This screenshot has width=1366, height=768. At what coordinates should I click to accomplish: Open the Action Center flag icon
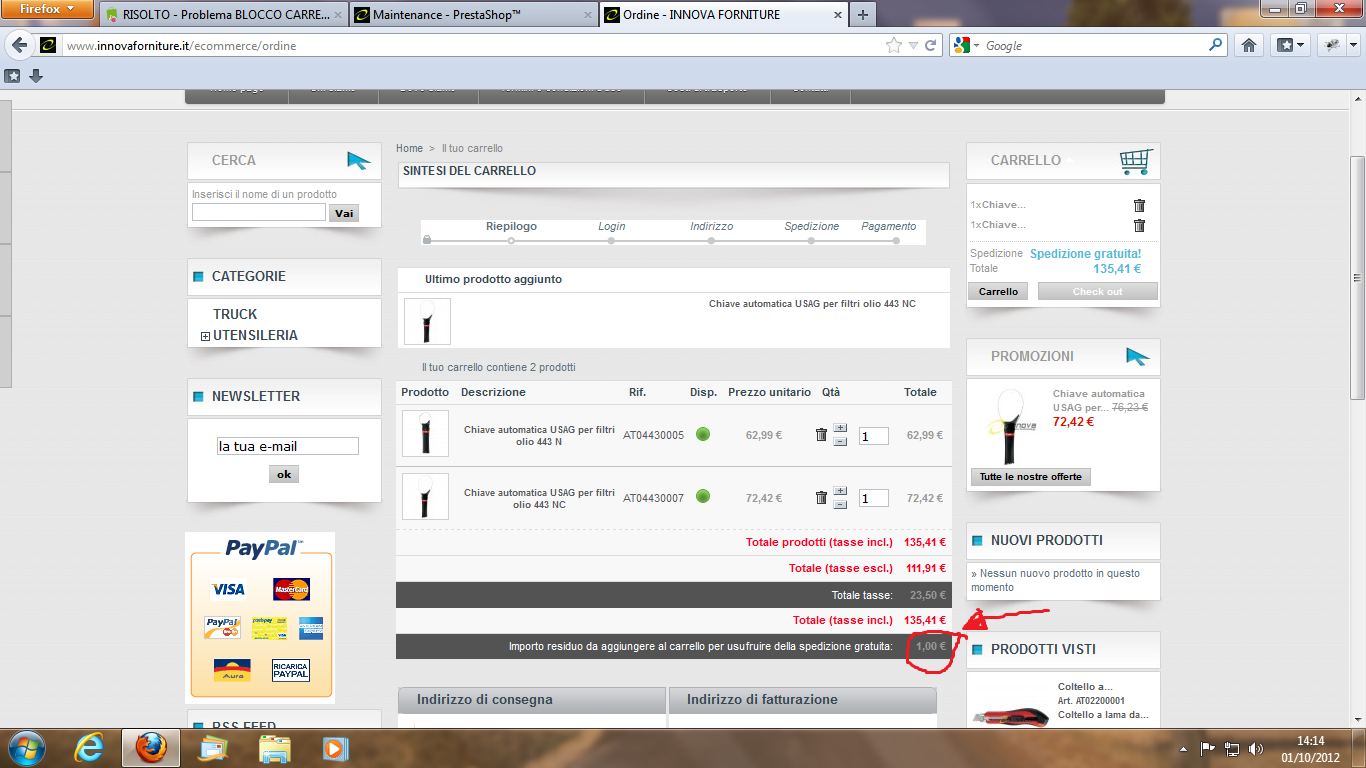(x=1208, y=748)
